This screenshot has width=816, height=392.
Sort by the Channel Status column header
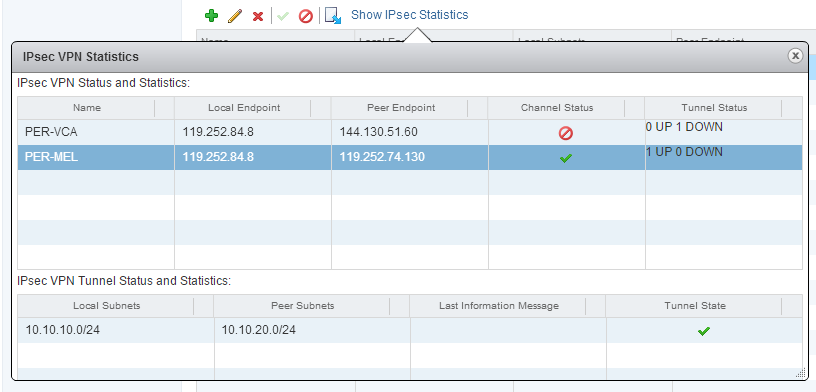557,108
